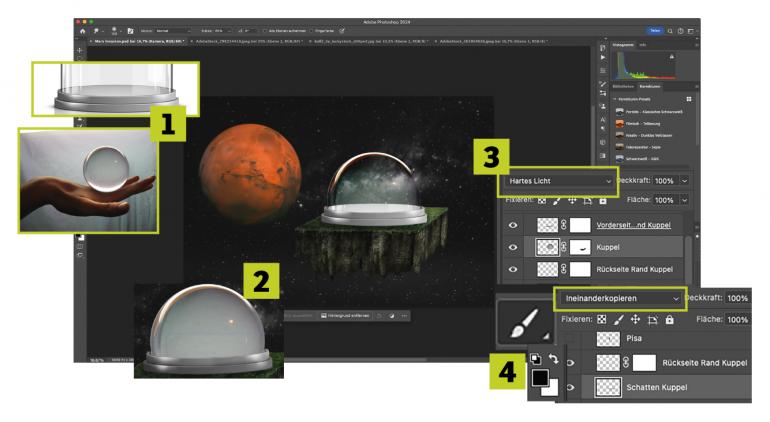This screenshot has width=770, height=422.
Task: Click the lock-all padlock in Hartes Licht panel
Action: 603,200
